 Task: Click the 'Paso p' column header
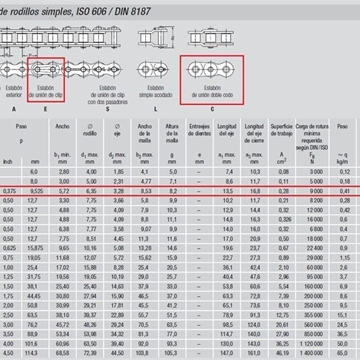pyautogui.click(x=21, y=133)
